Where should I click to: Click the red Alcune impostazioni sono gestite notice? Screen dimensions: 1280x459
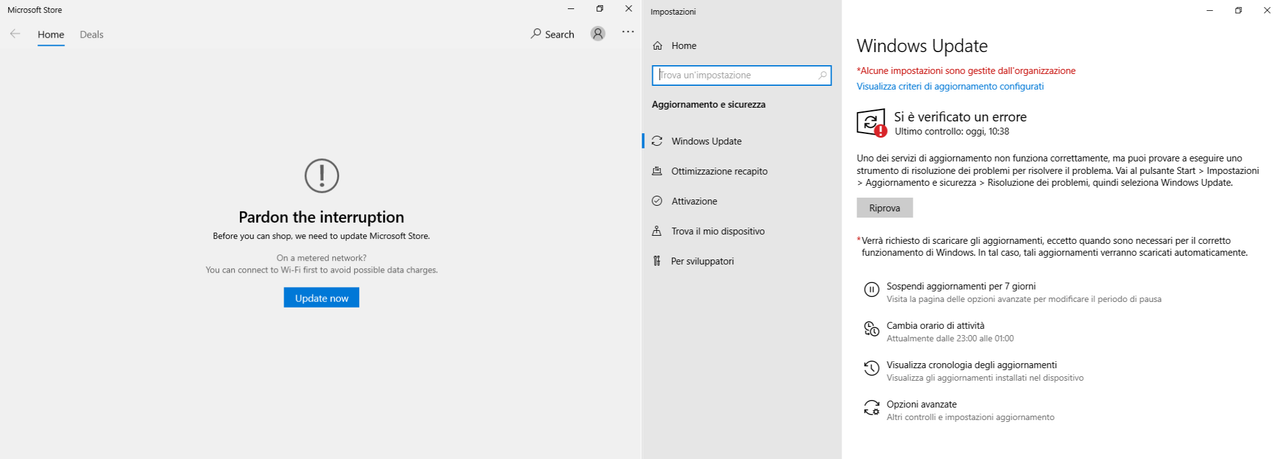pos(966,71)
